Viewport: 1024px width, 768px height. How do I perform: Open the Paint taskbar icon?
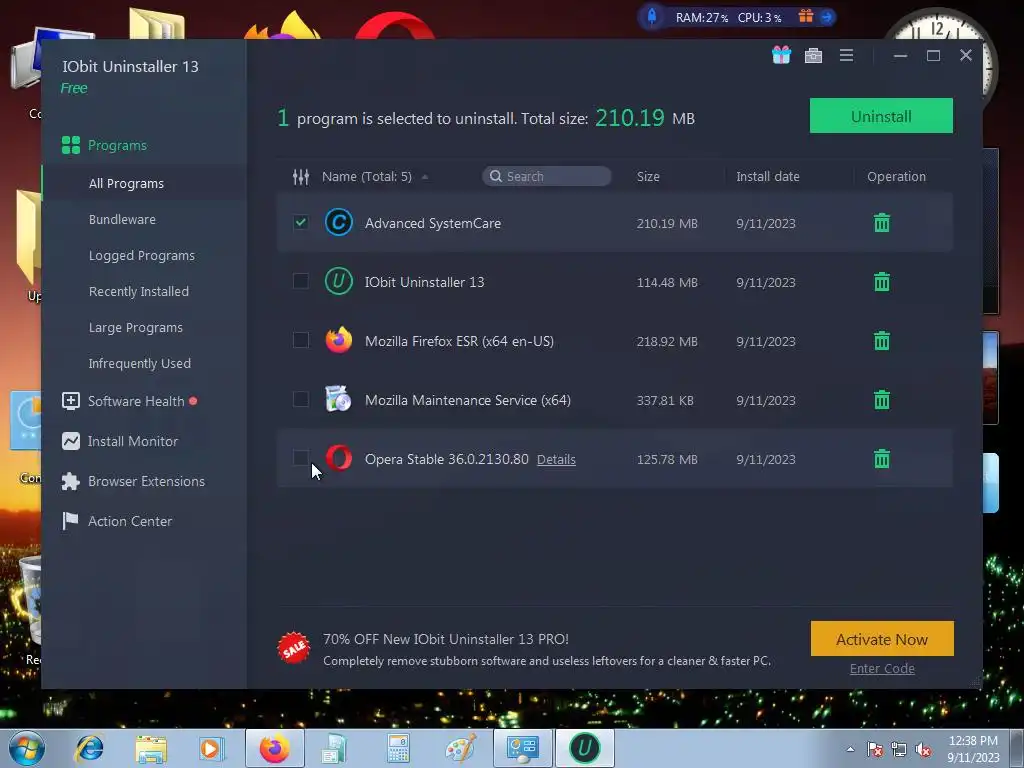(x=460, y=748)
